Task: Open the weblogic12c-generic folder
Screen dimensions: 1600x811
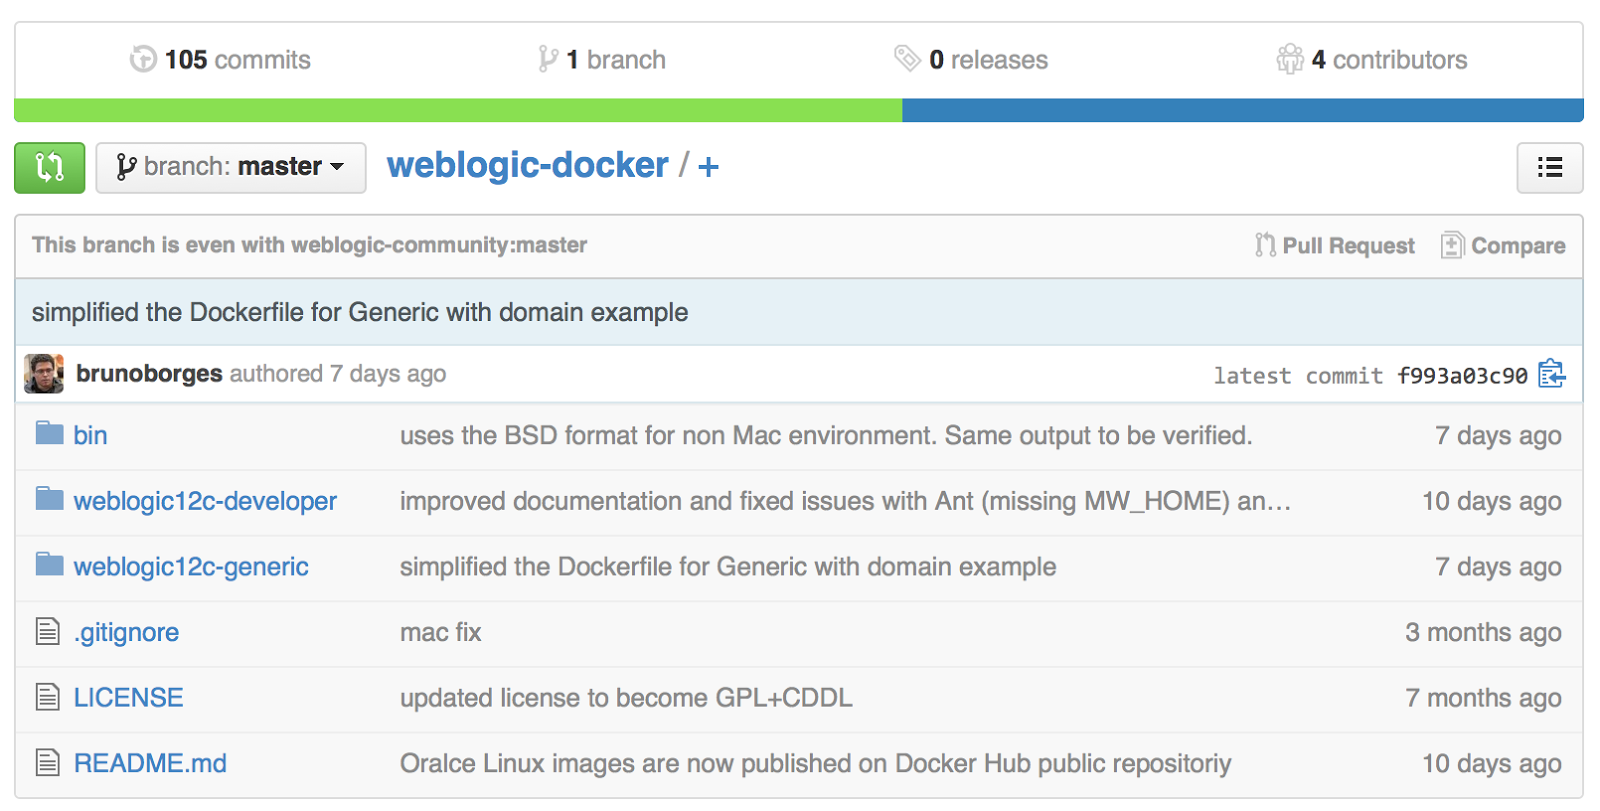Action: pos(191,567)
